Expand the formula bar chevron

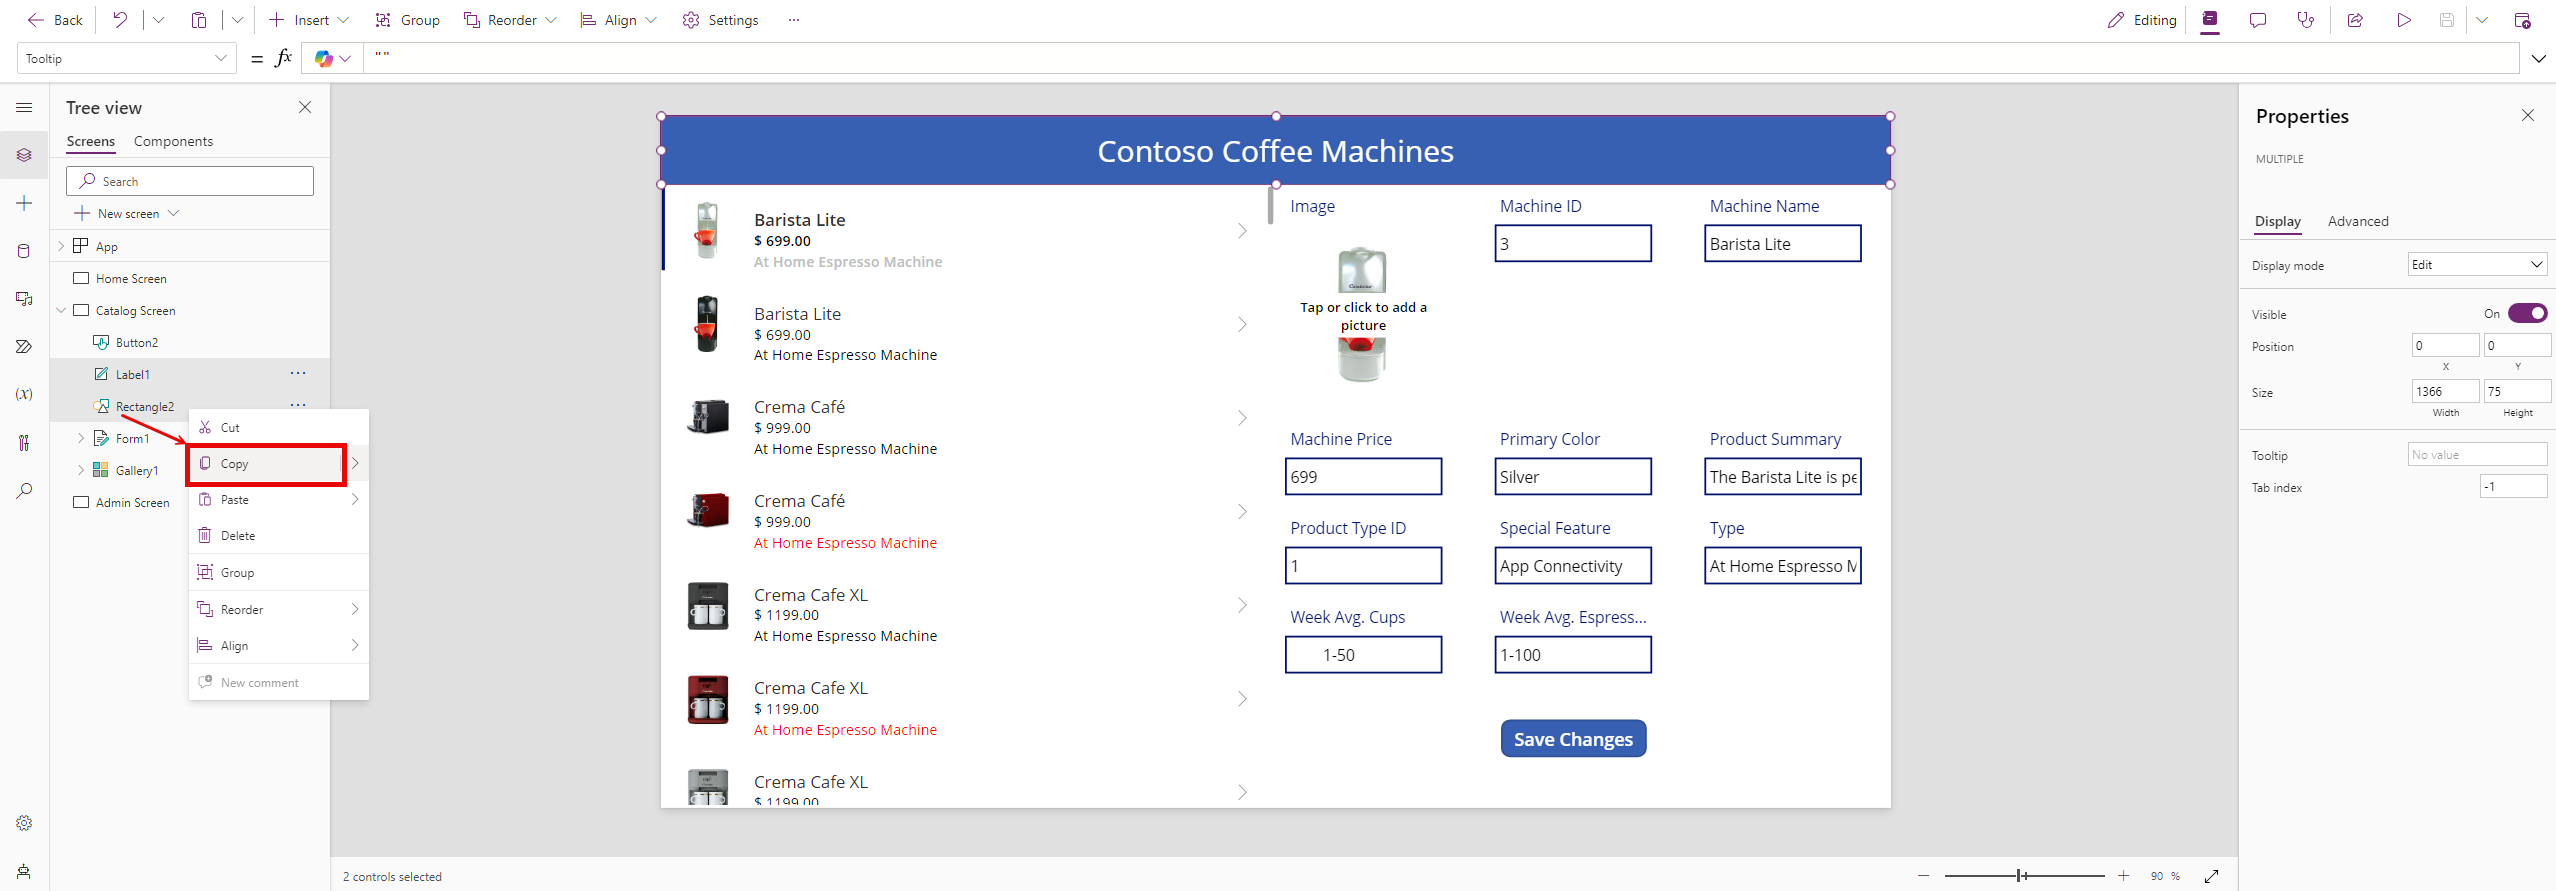click(x=2538, y=58)
